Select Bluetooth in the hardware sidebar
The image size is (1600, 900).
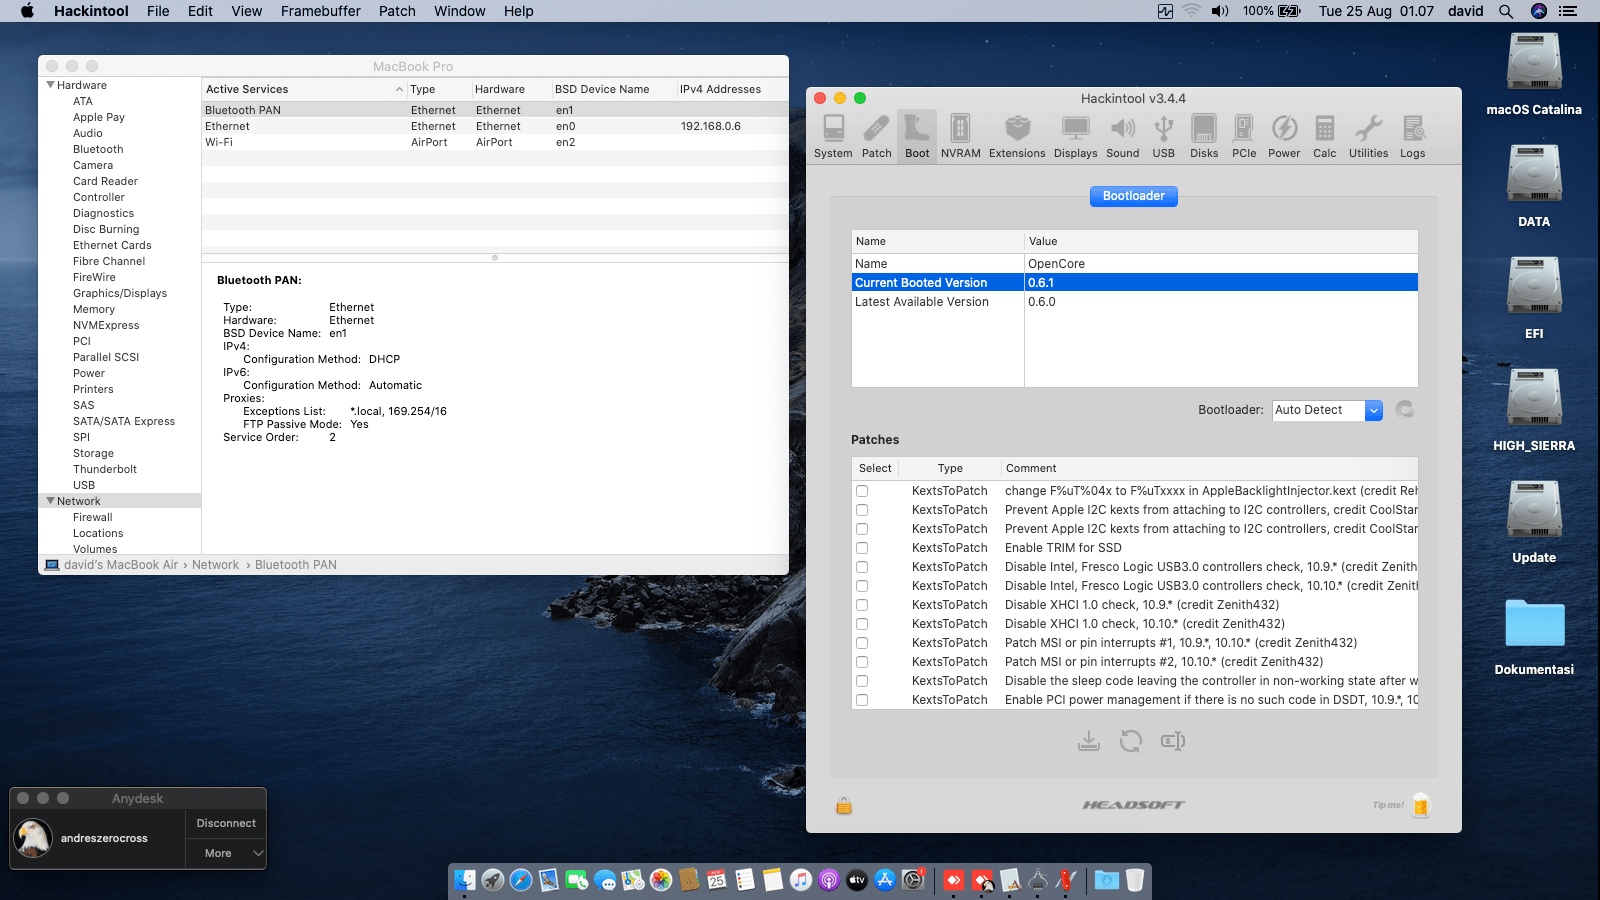(98, 149)
